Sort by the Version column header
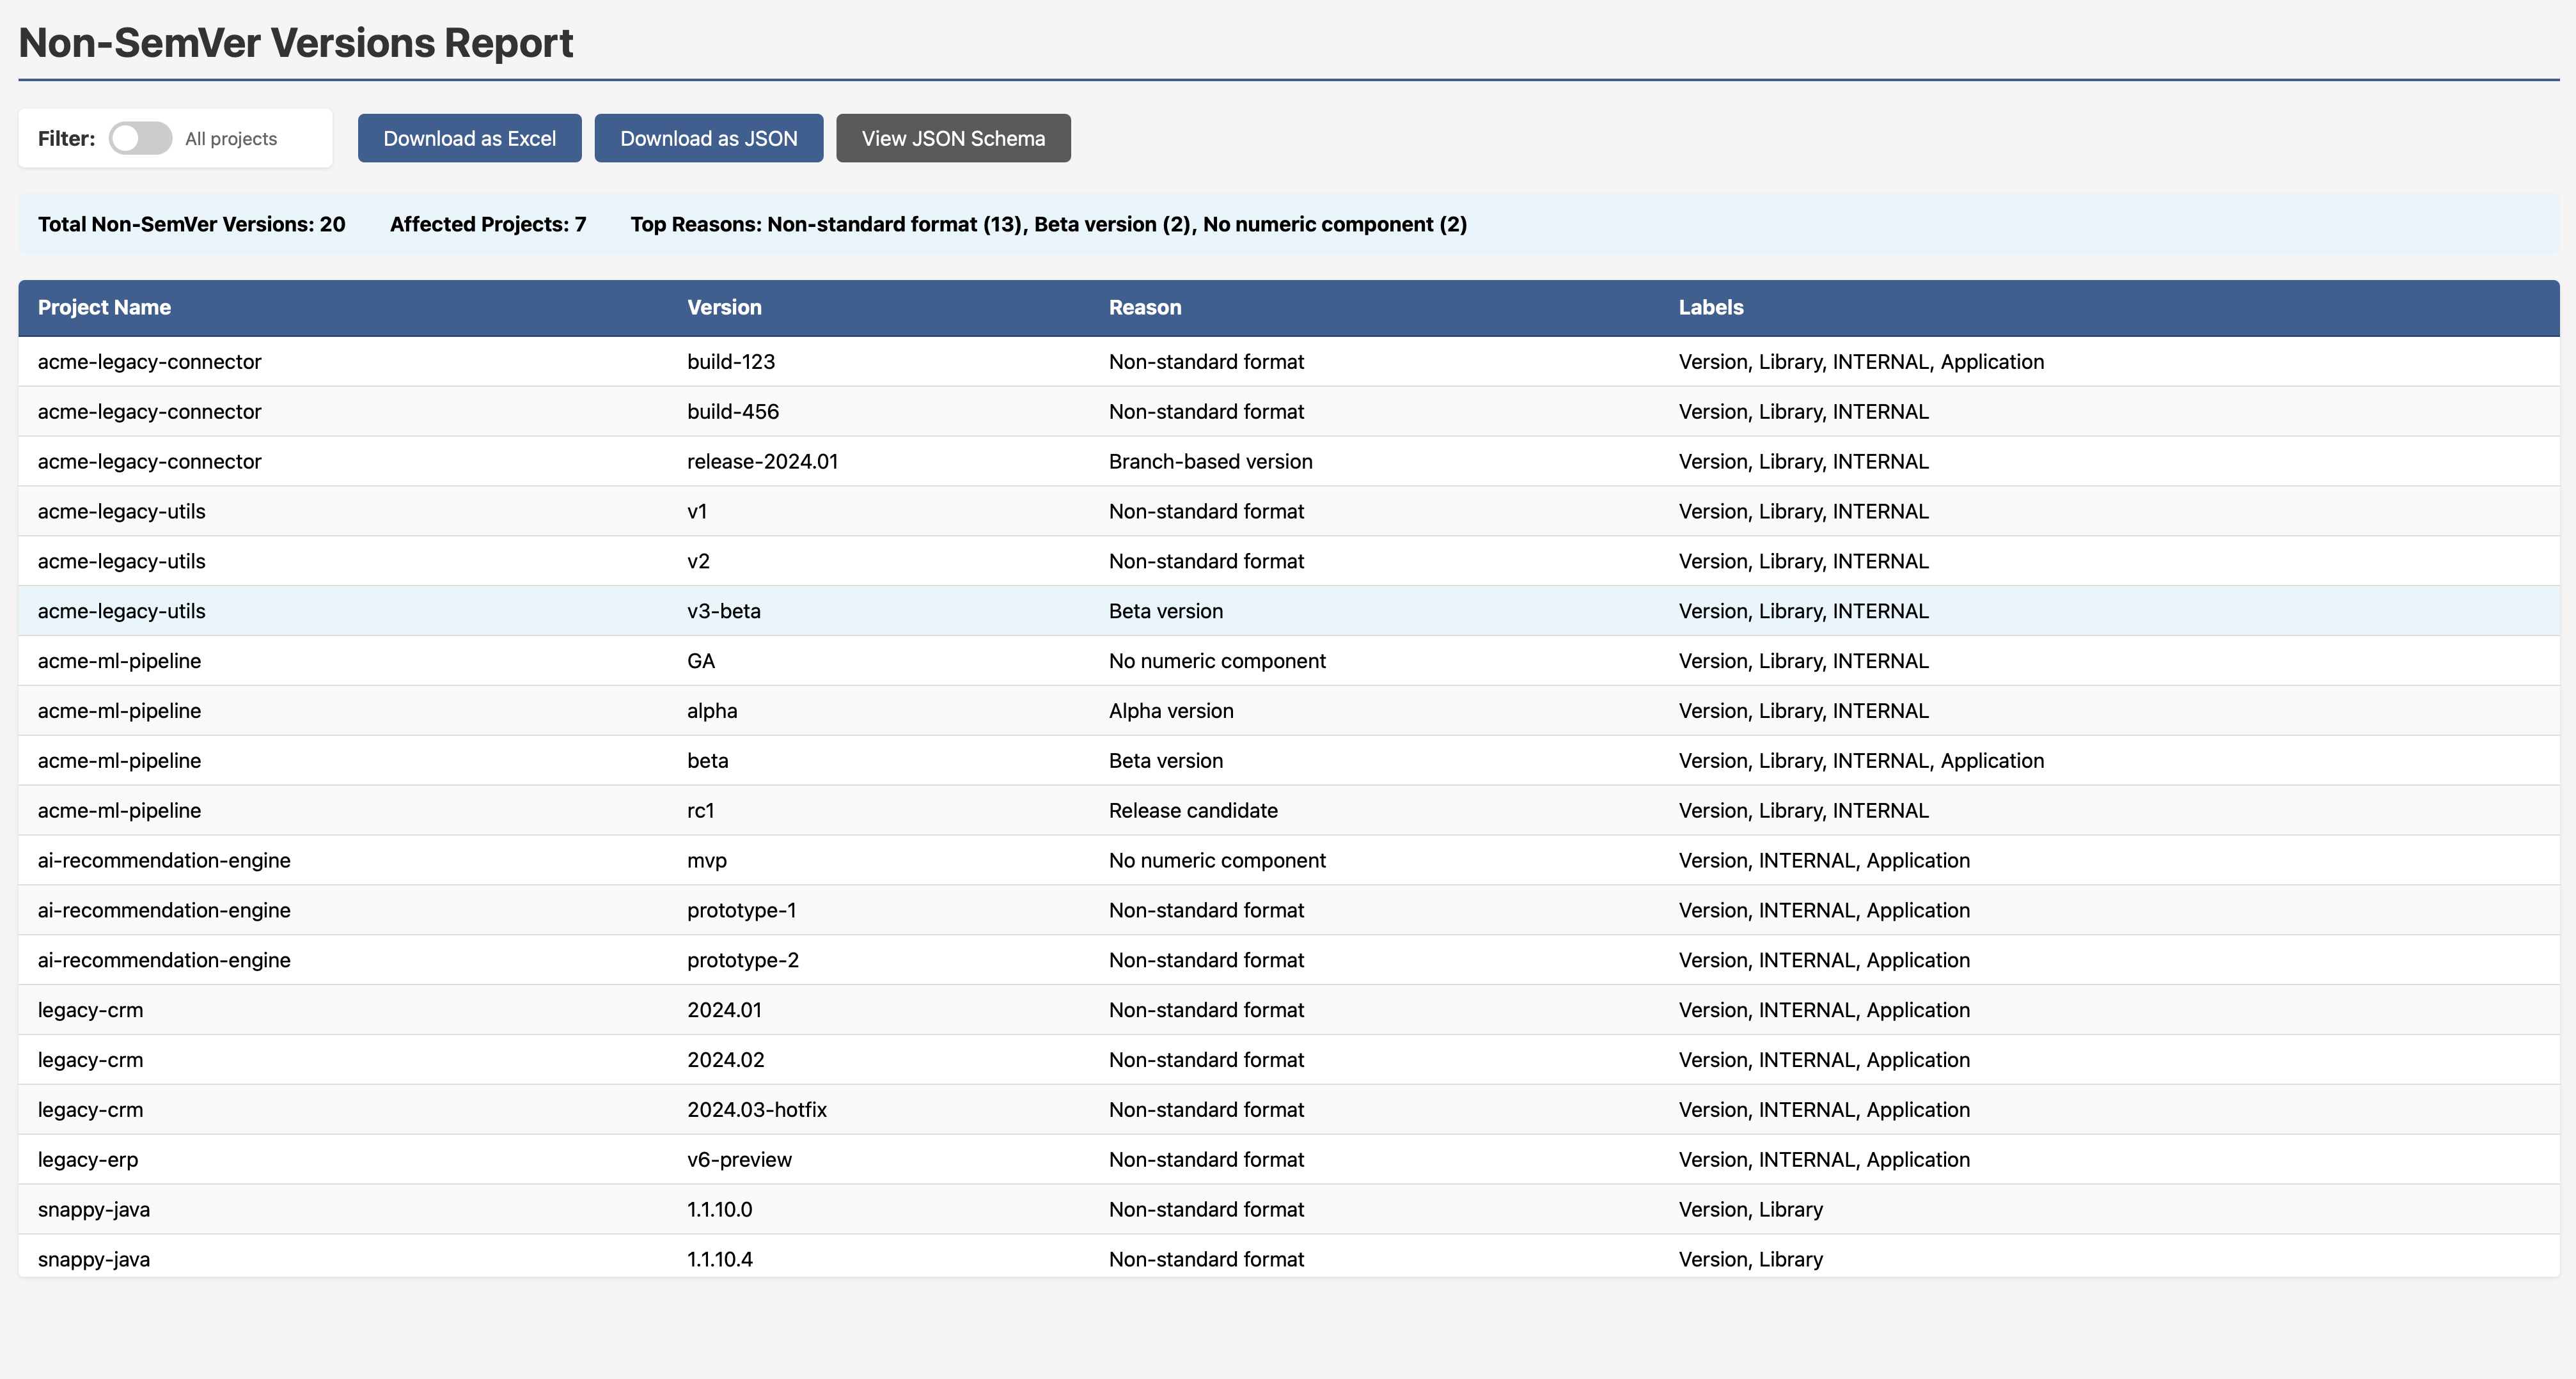Screen dimensions: 2576x1379 (x=724, y=307)
